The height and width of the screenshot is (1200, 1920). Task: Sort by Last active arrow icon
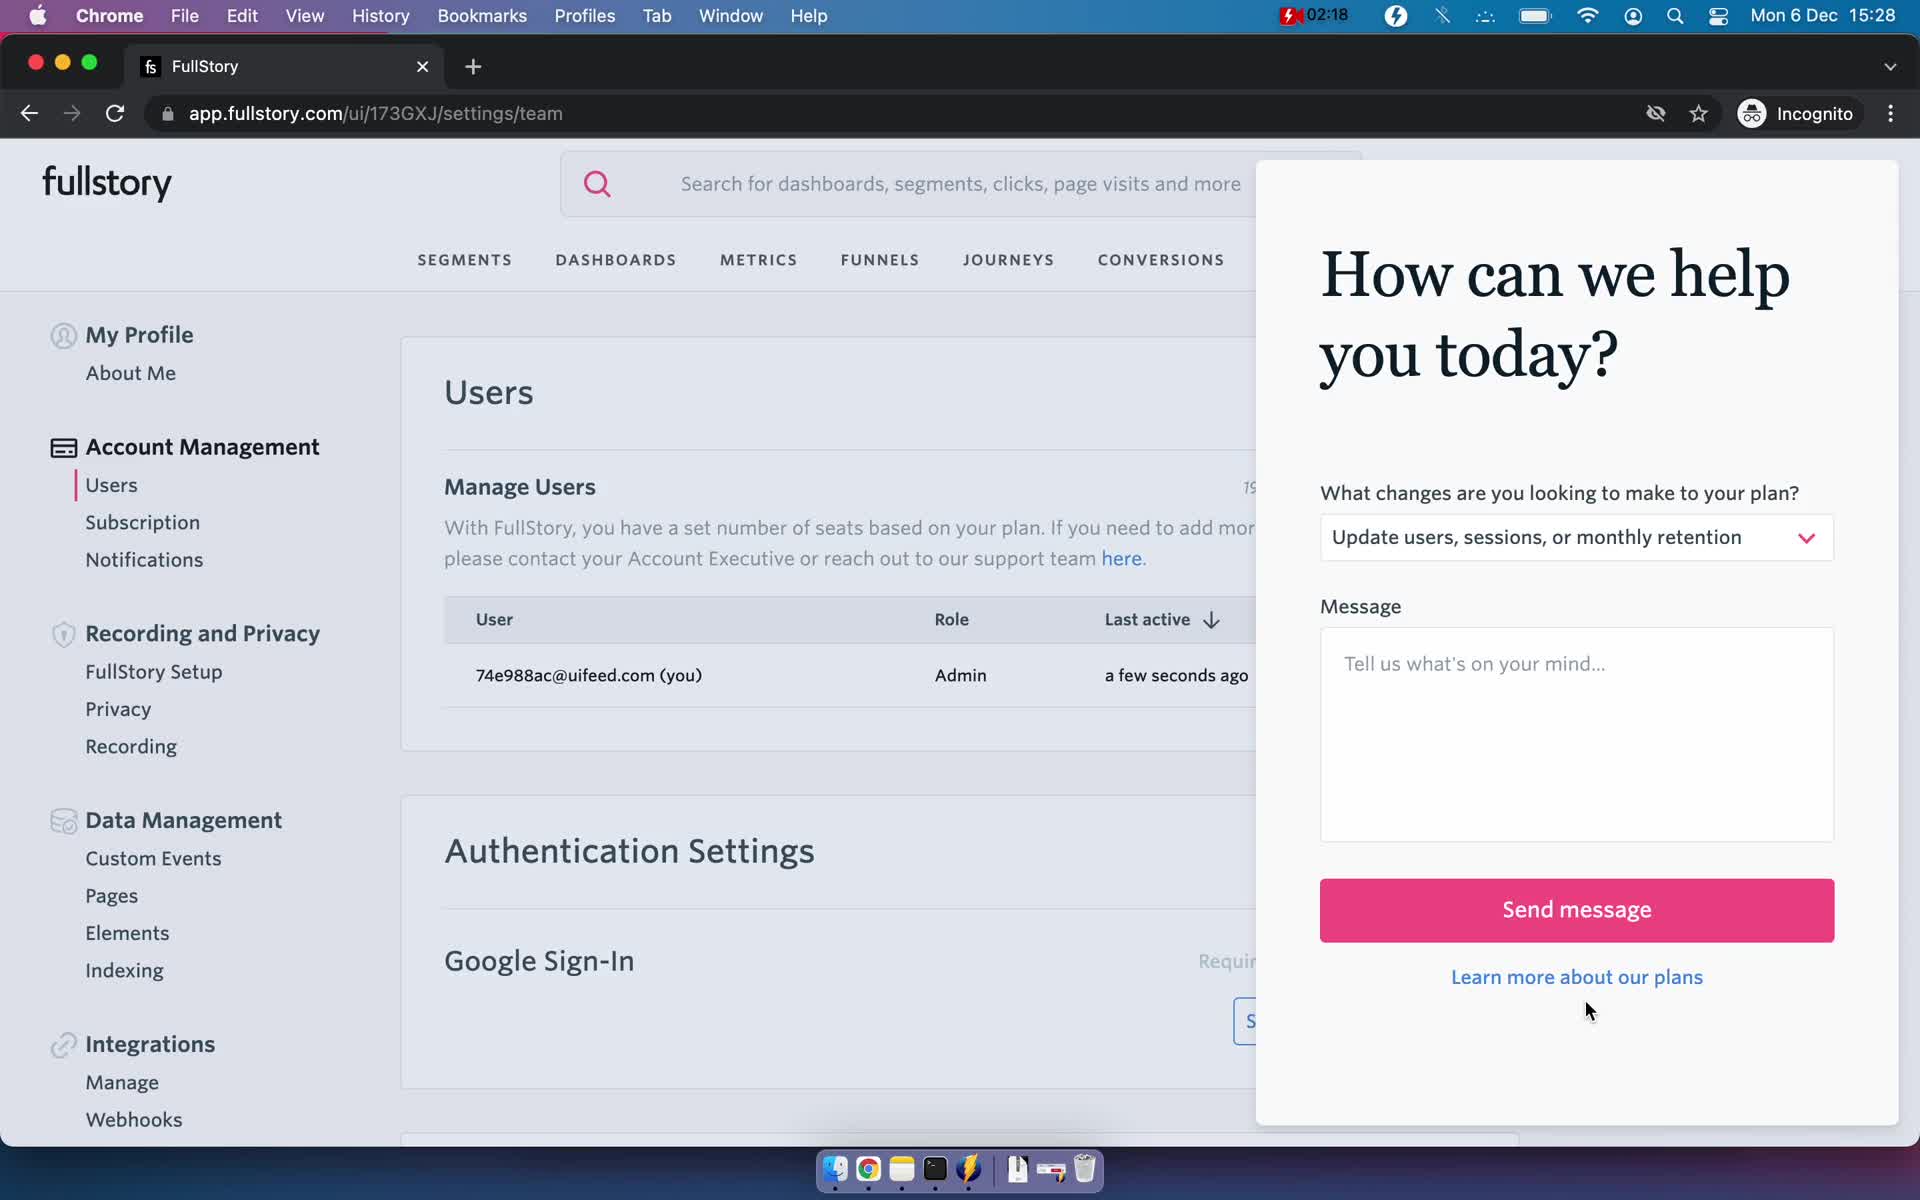[x=1211, y=620]
